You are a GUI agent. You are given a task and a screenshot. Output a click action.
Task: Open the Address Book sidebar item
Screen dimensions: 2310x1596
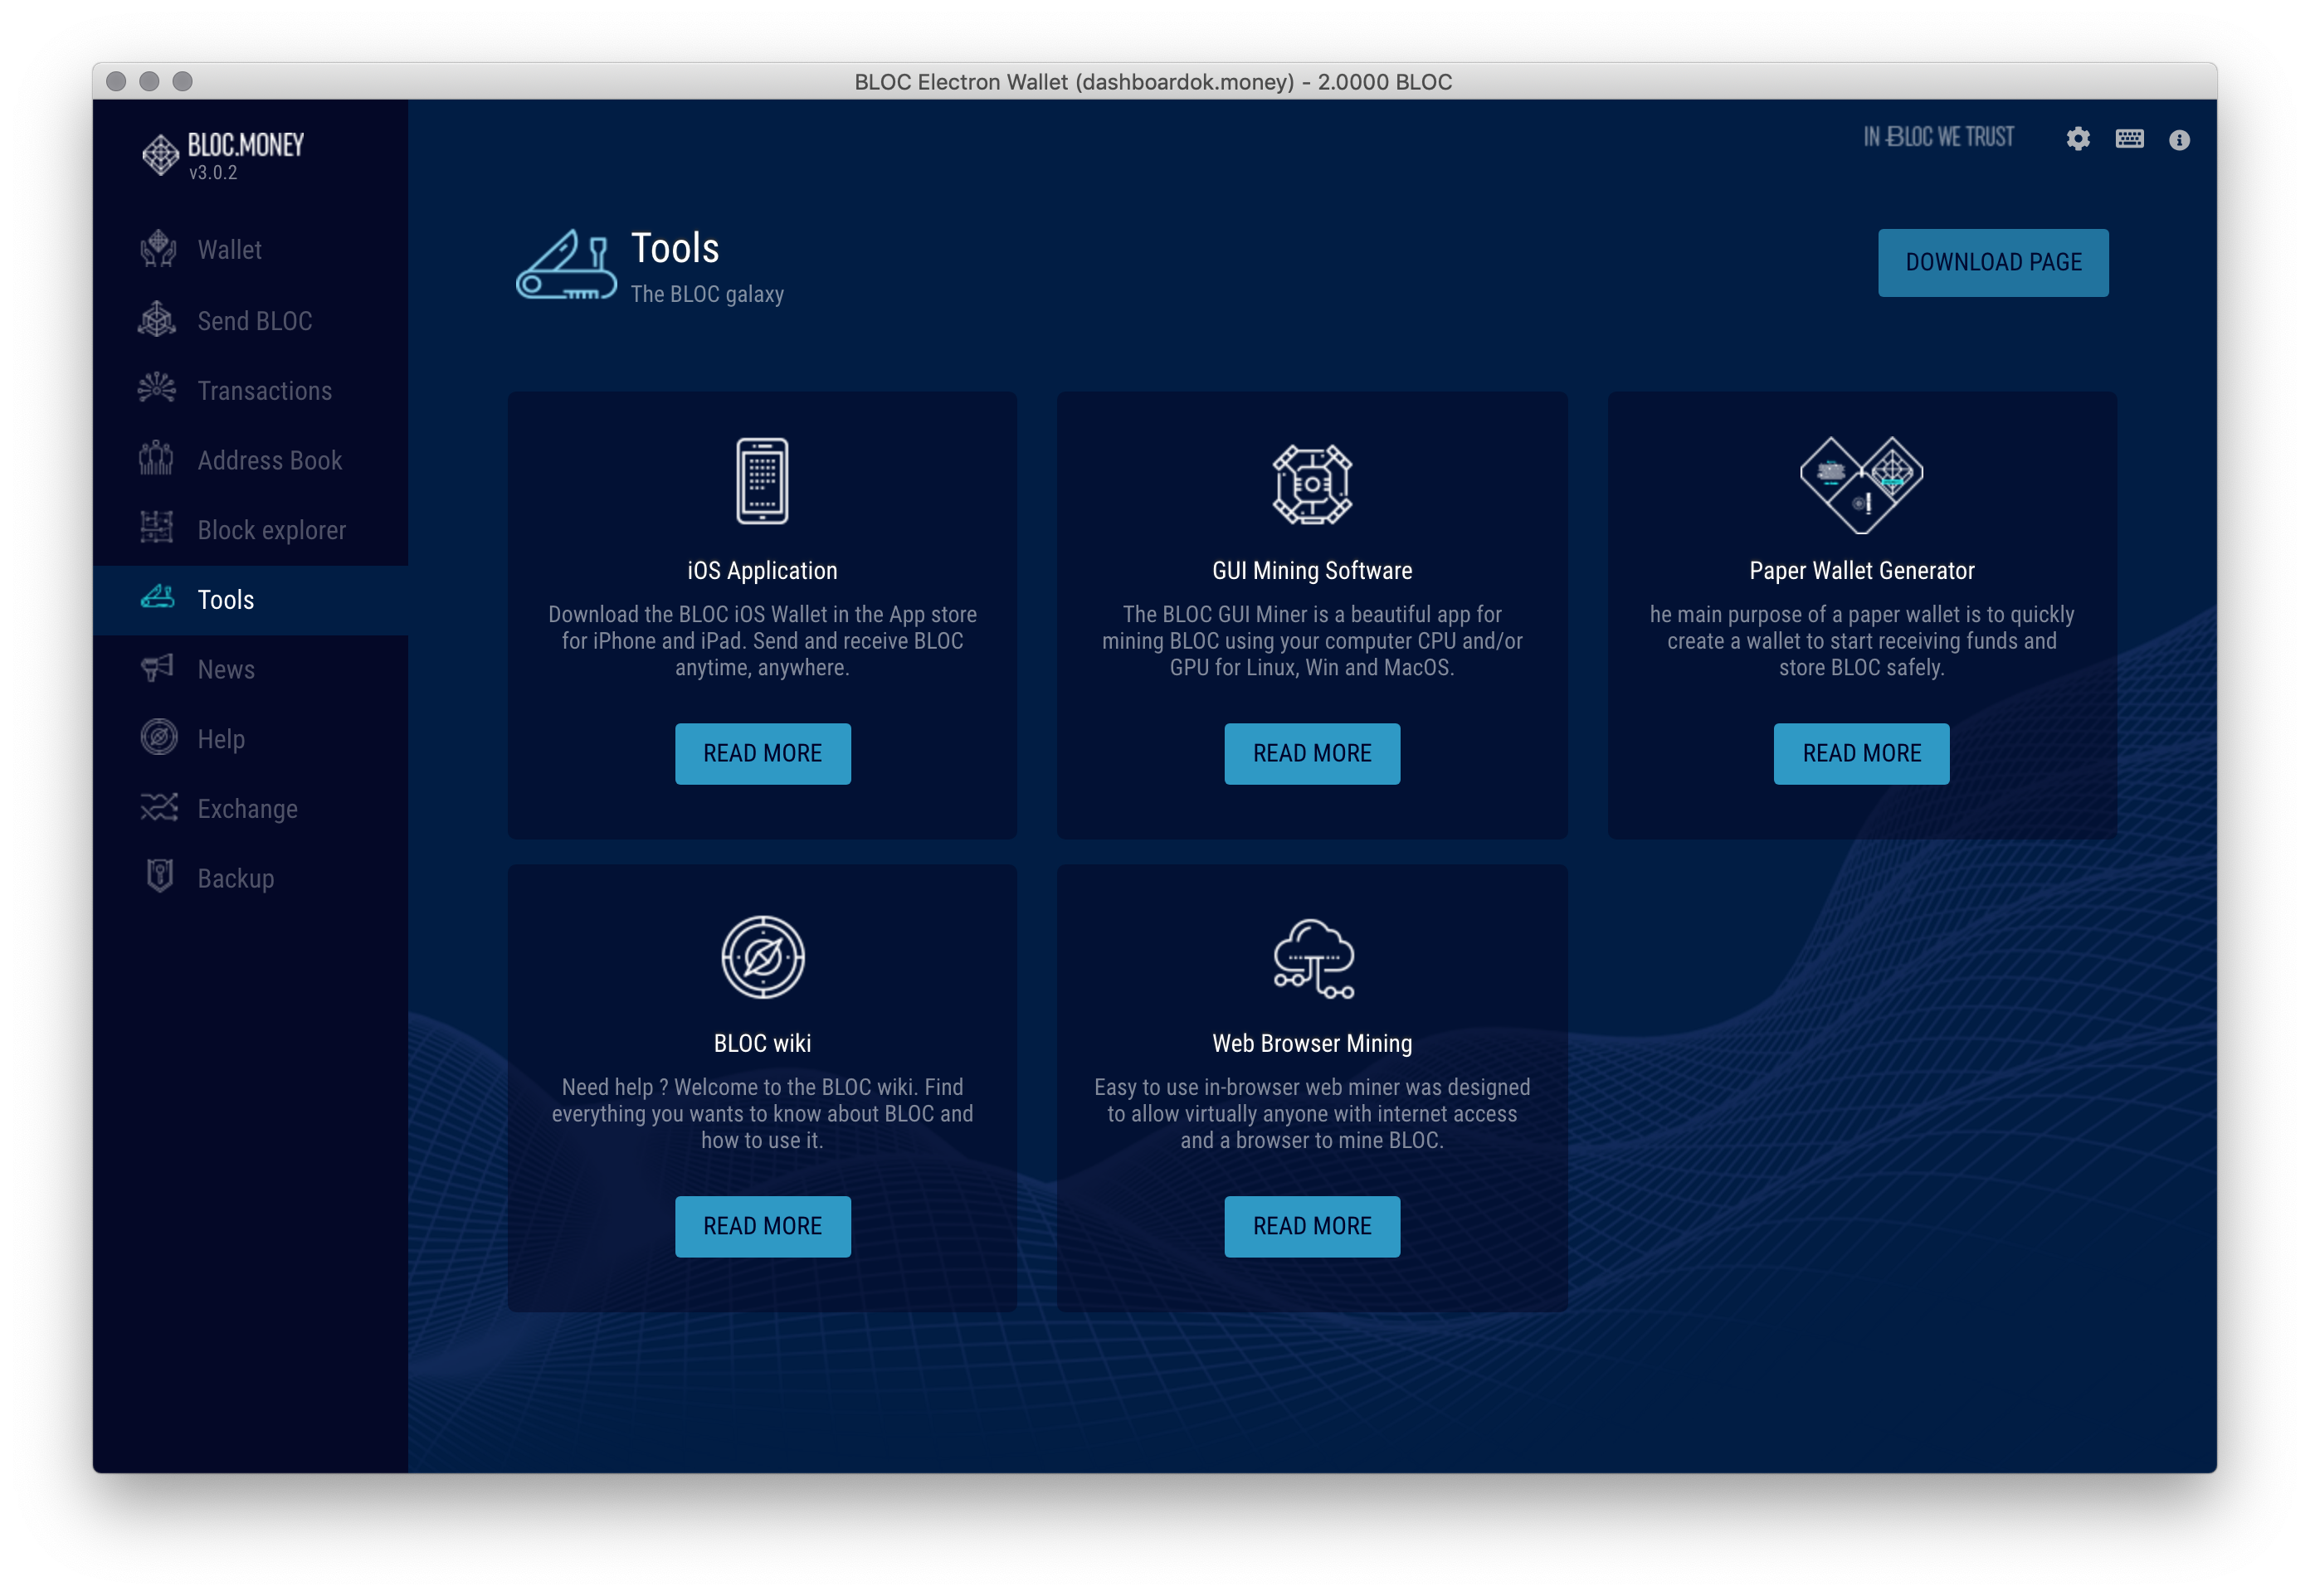[x=269, y=460]
